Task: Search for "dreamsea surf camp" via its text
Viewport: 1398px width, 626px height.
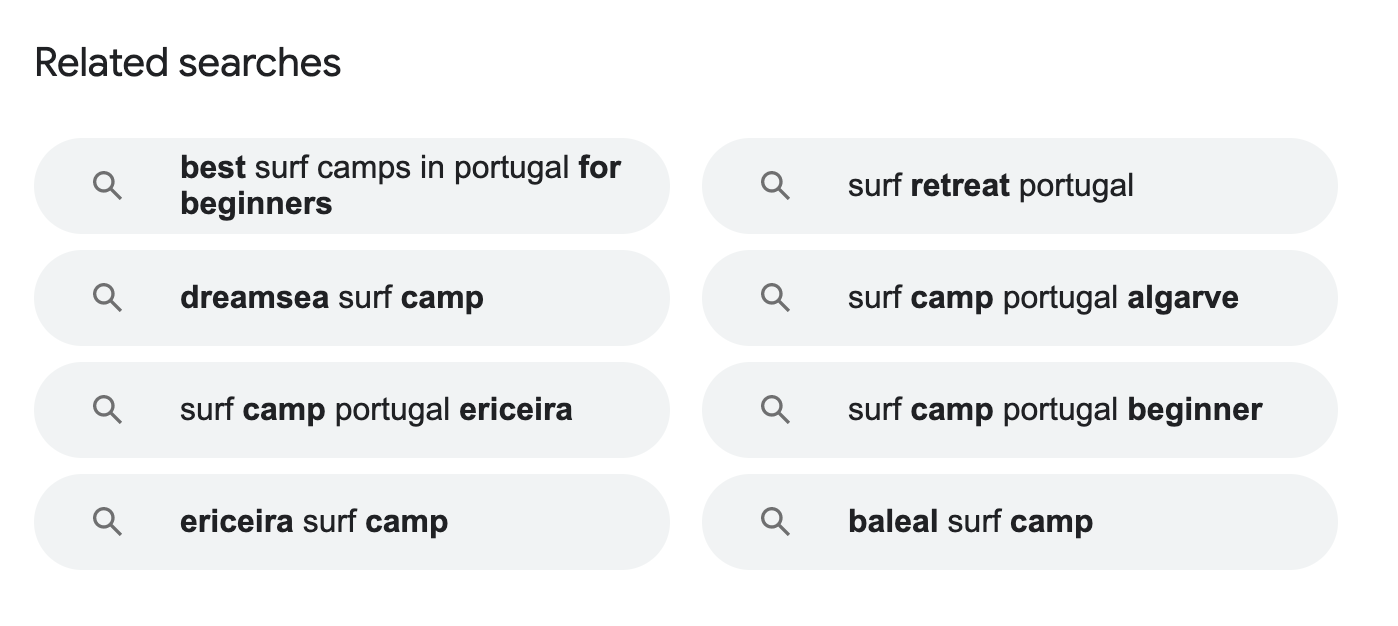Action: tap(331, 298)
